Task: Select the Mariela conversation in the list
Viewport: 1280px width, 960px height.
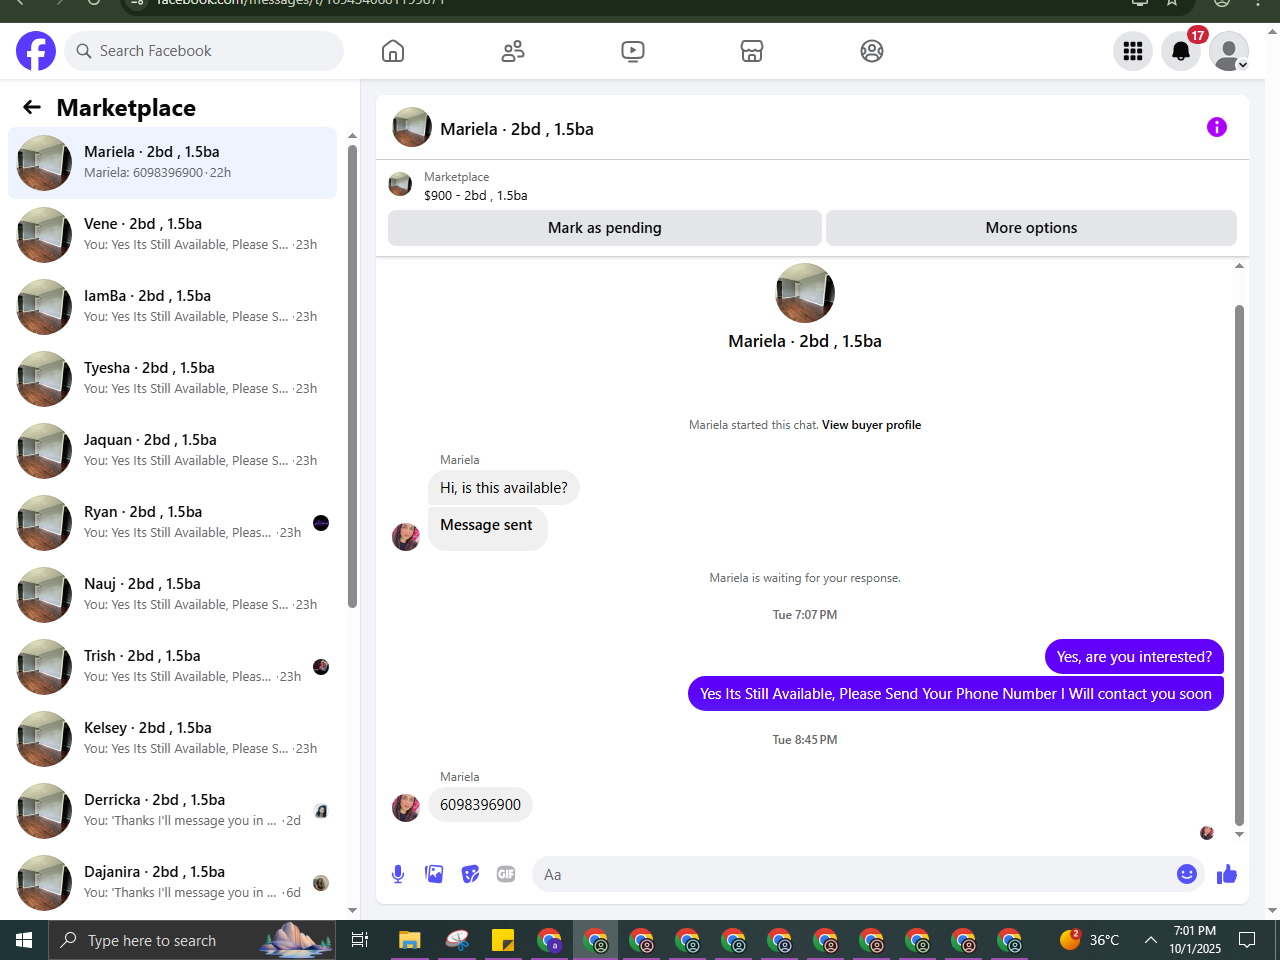Action: (x=172, y=163)
